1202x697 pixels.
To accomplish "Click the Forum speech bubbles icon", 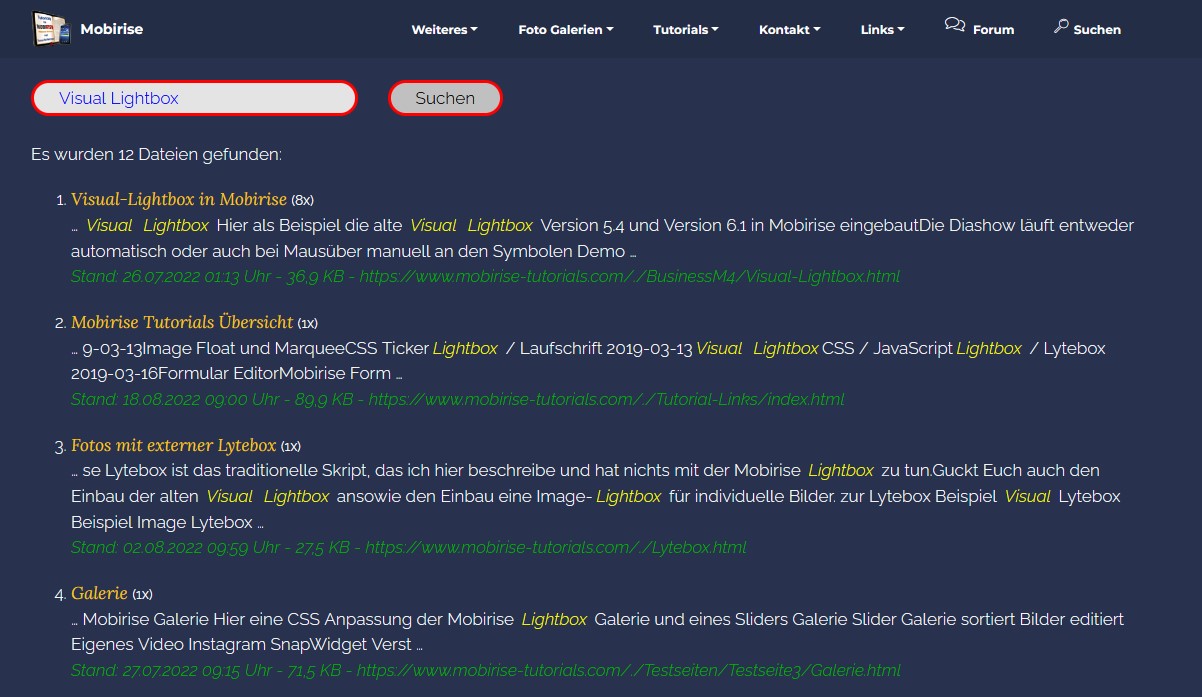I will coord(954,26).
